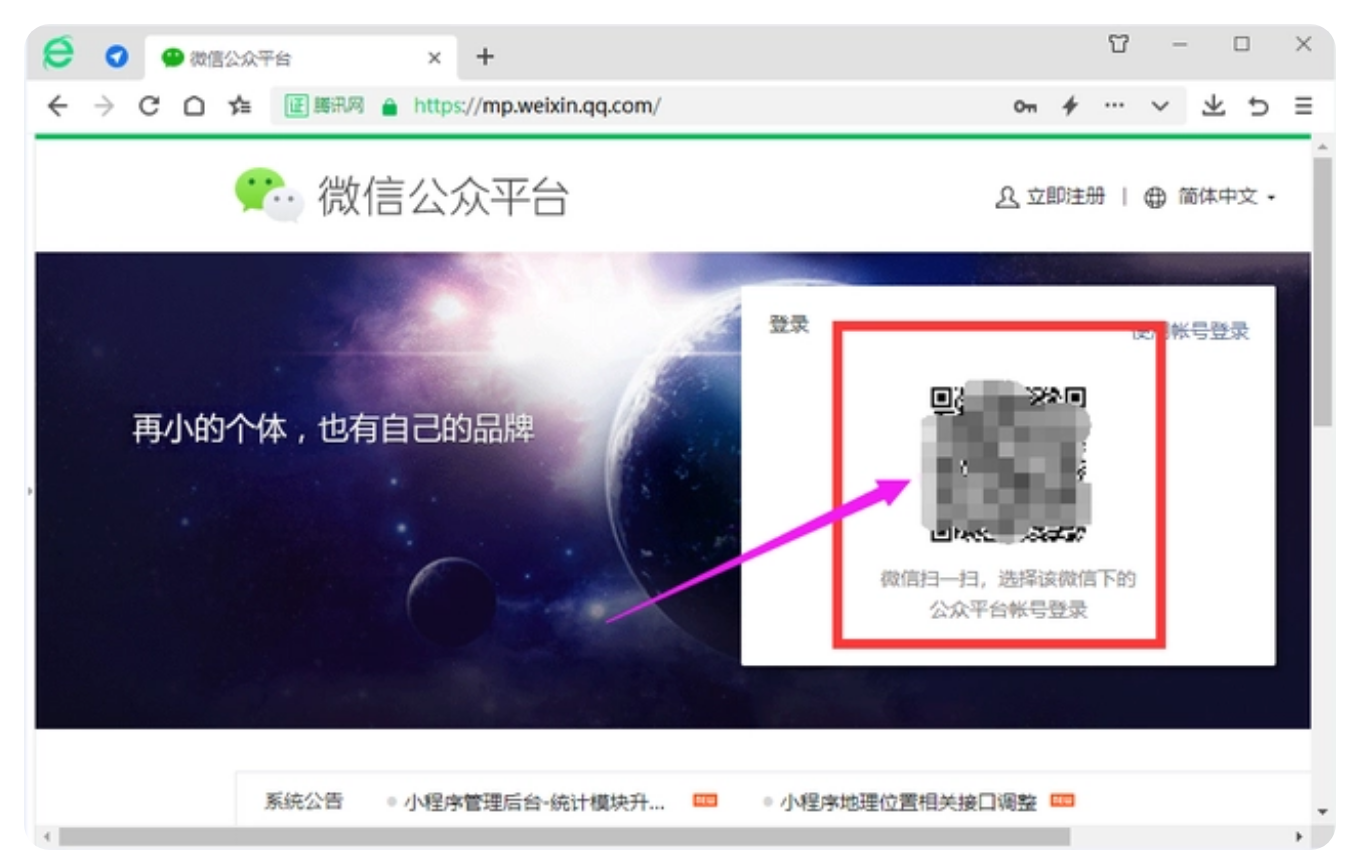This screenshot has width=1358, height=863.
Task: Click the 腾讯网 site certificate badge
Action: point(325,105)
